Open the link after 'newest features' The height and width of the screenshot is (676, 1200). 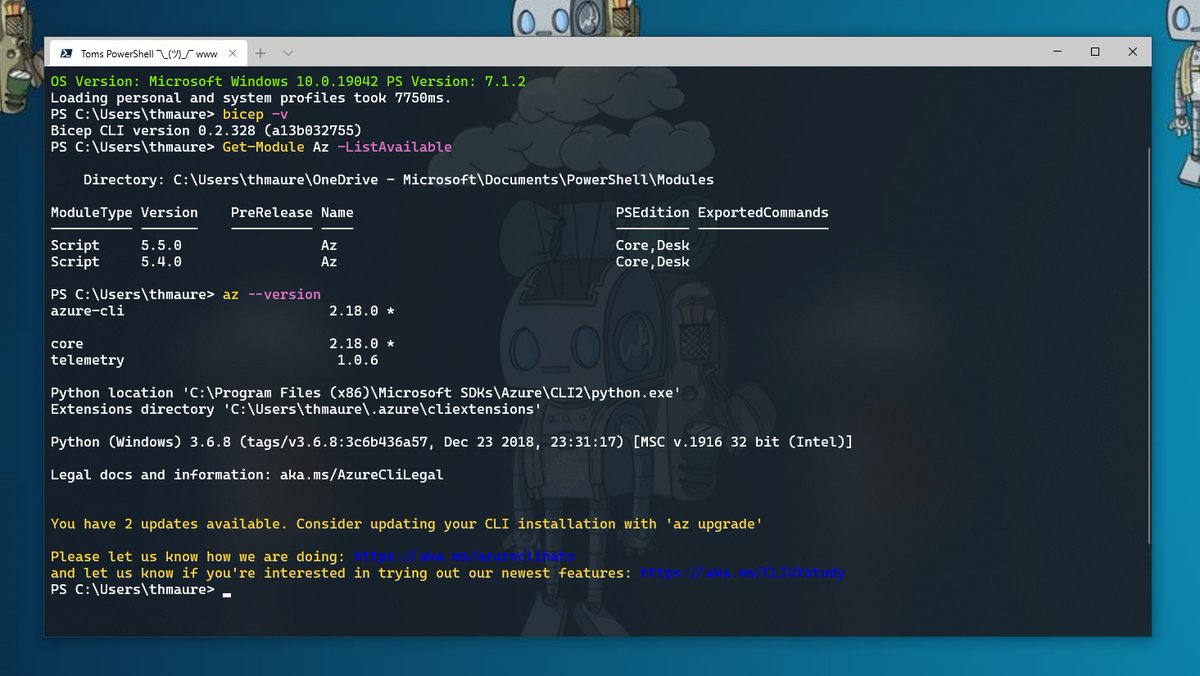tap(743, 573)
